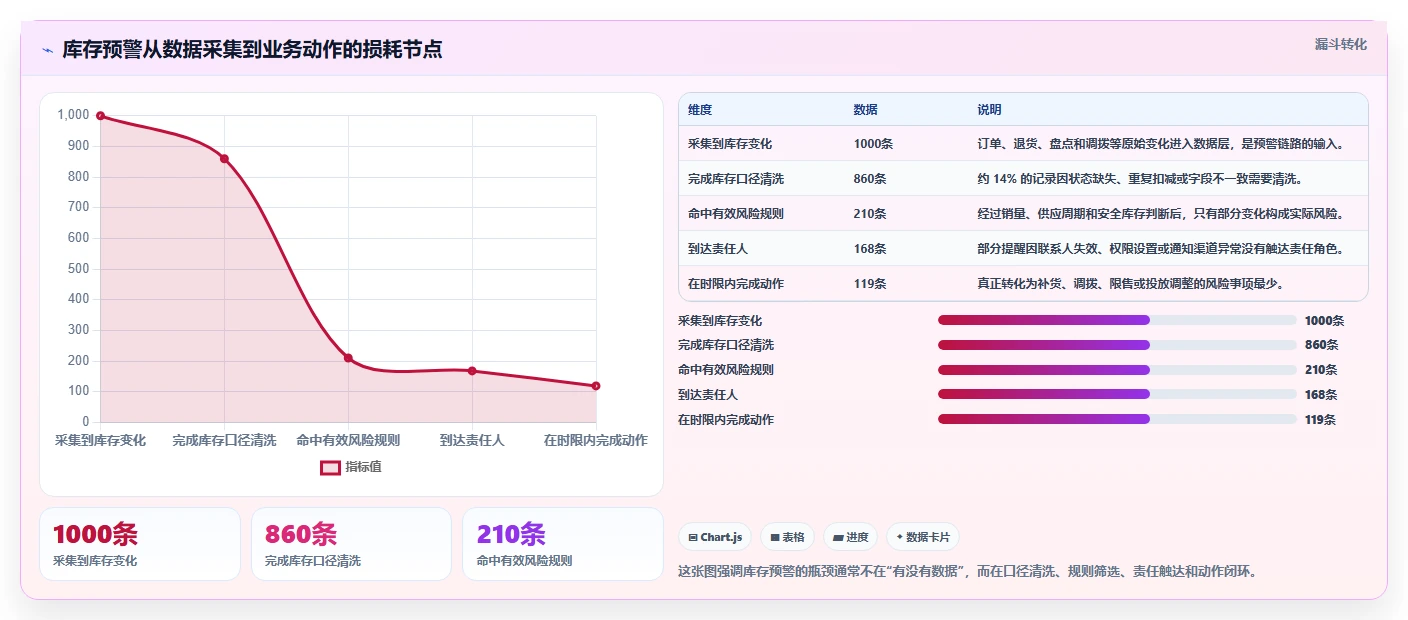Click the 说明 column header

point(989,110)
